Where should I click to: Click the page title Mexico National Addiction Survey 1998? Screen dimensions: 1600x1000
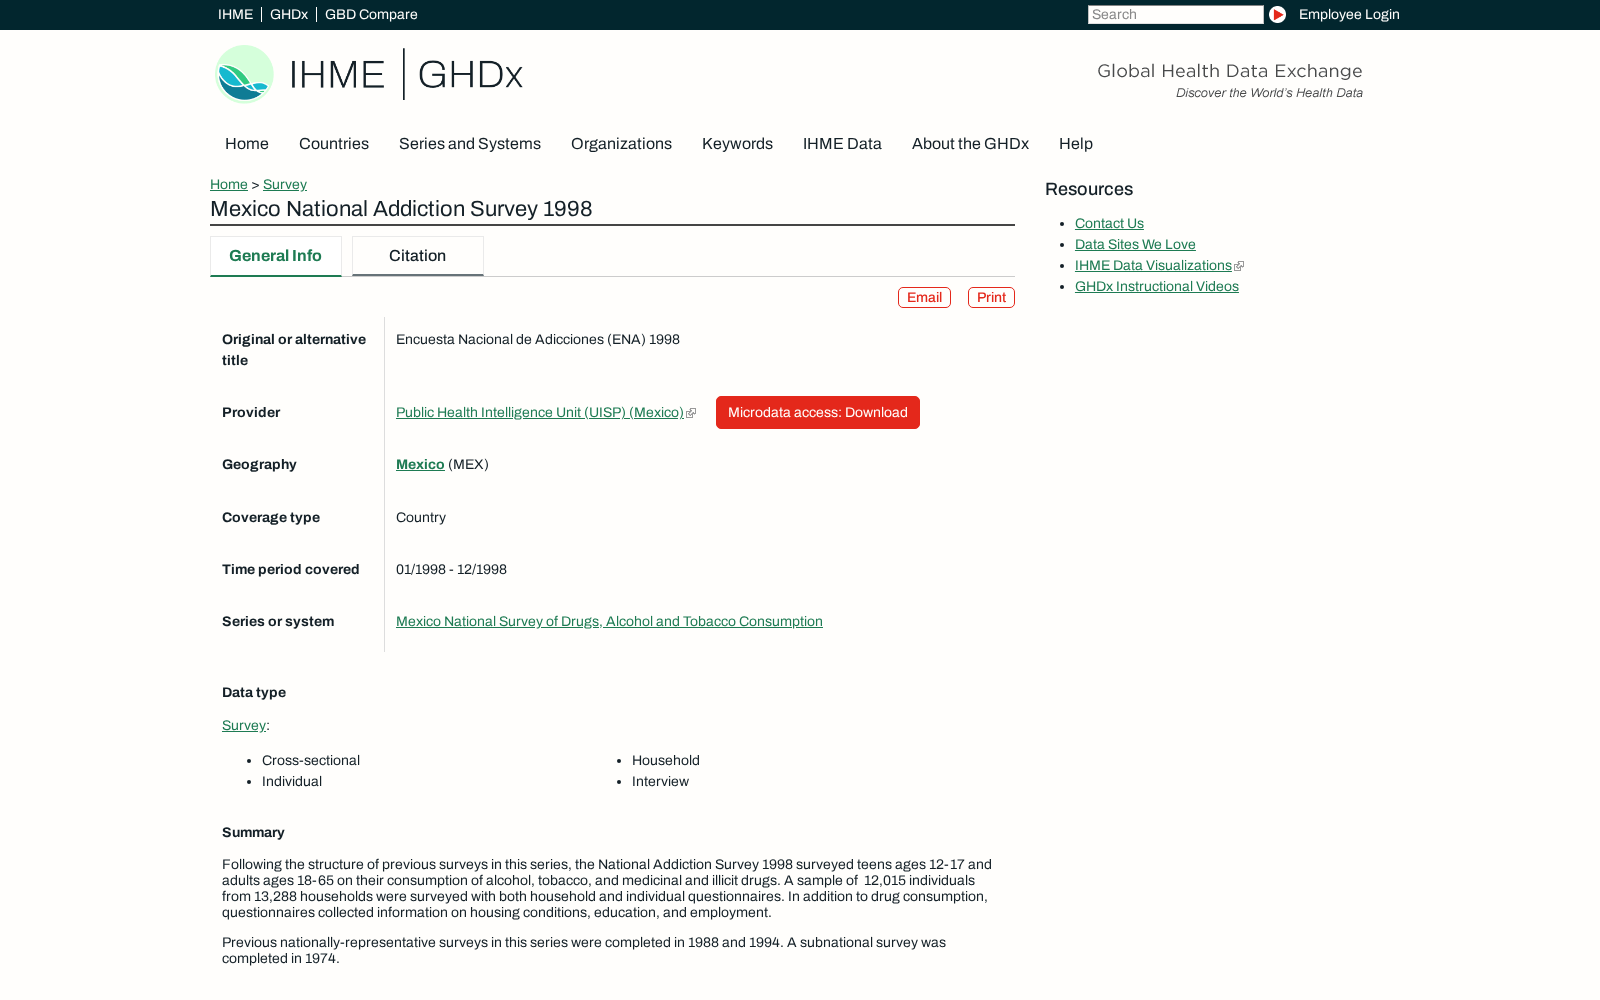401,209
